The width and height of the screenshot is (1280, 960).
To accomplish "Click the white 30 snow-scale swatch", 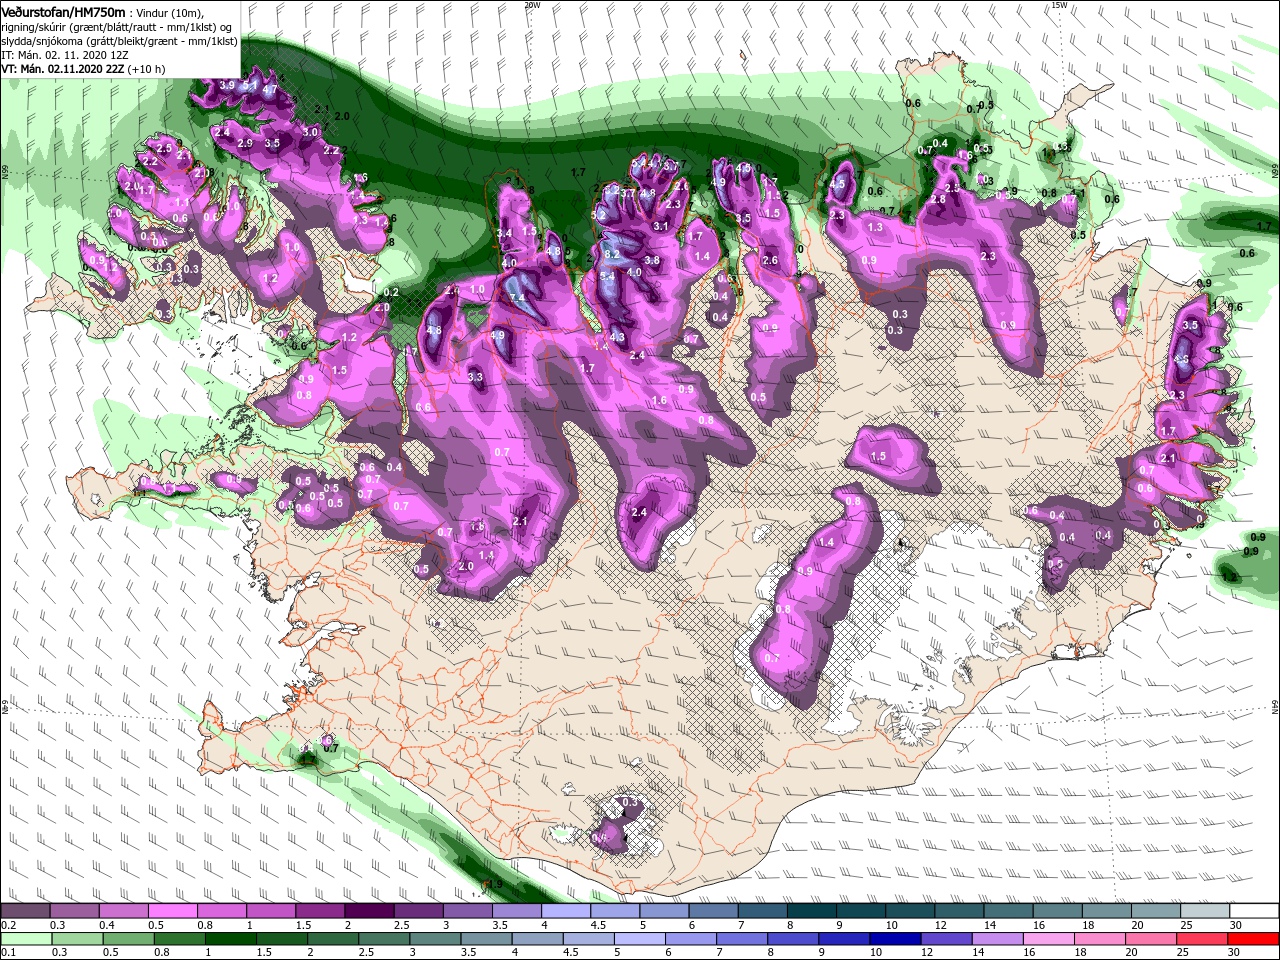I will click(1252, 911).
